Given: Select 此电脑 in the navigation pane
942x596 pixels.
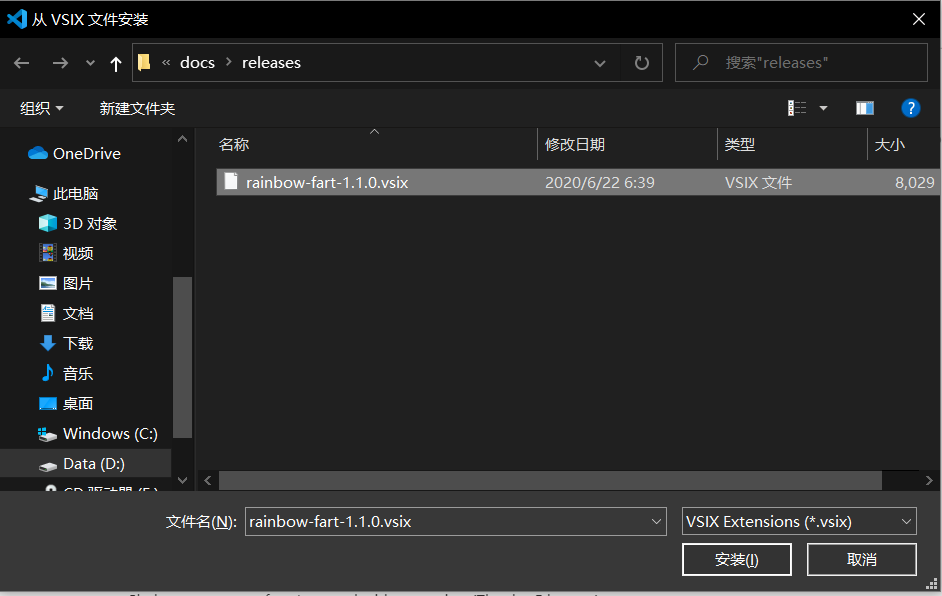Looking at the screenshot, I should pos(64,193).
